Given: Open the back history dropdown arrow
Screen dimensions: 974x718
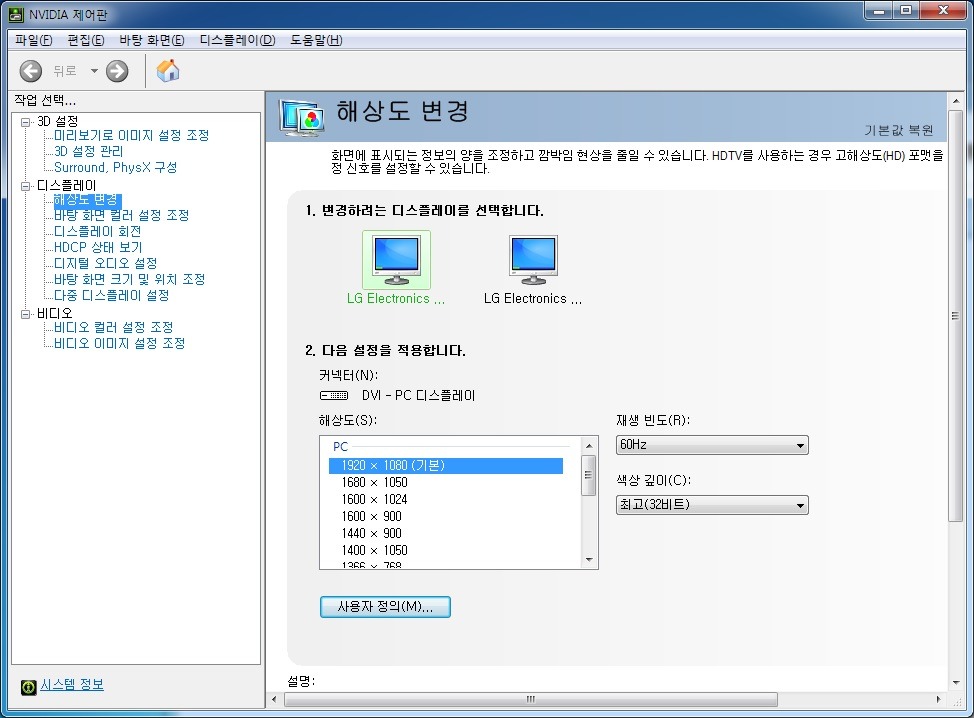Looking at the screenshot, I should click(94, 71).
